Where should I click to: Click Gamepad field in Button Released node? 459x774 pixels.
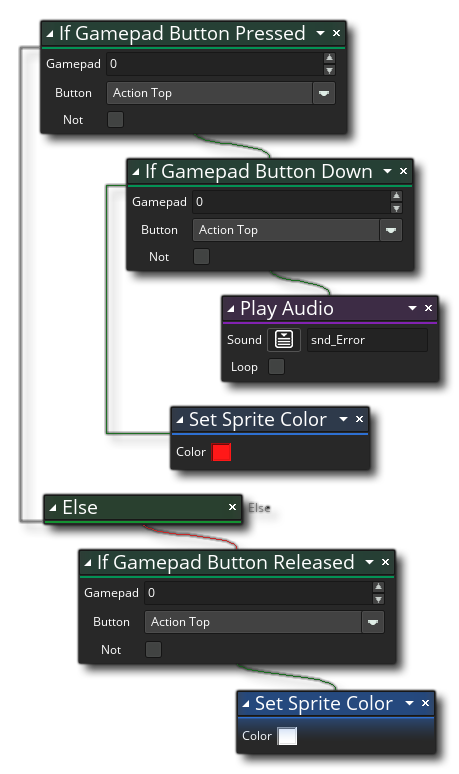259,593
